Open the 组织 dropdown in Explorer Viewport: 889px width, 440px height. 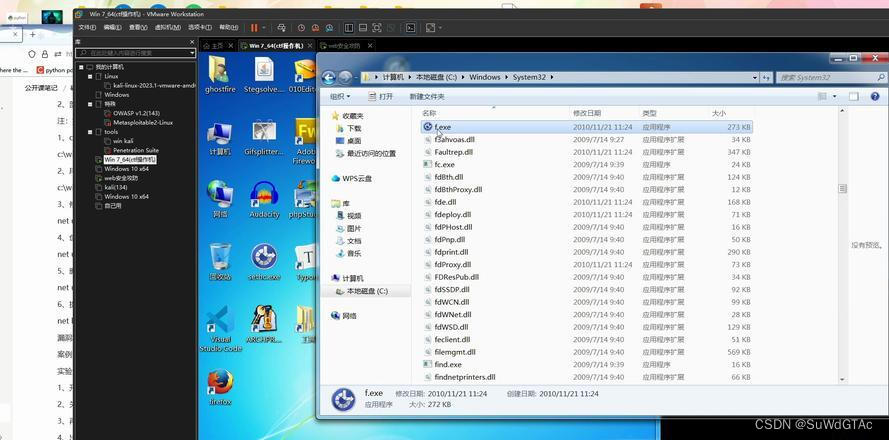[340, 97]
